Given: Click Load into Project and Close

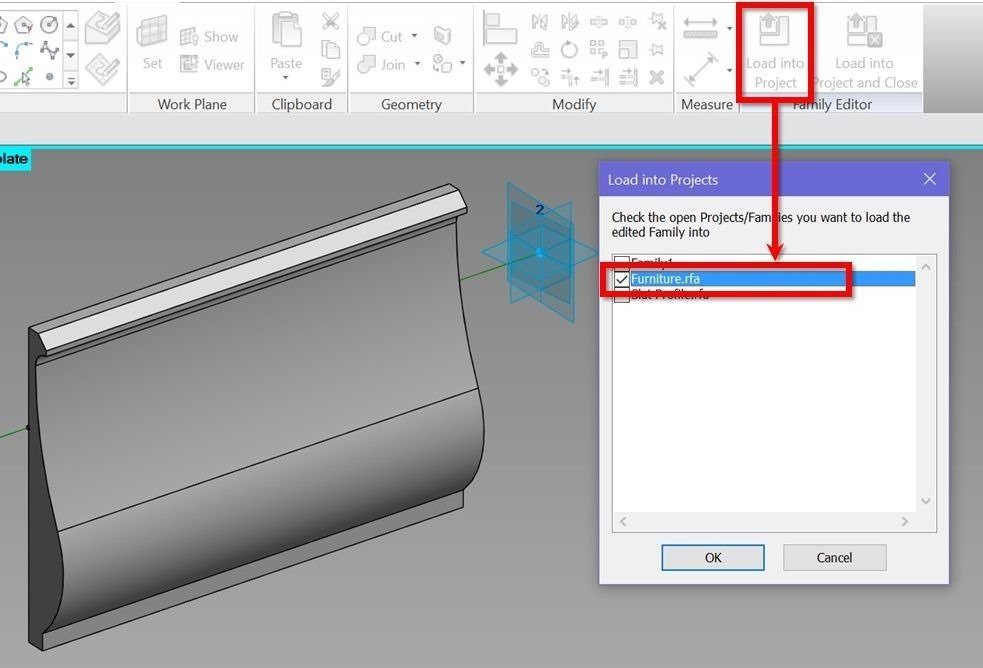Looking at the screenshot, I should [x=865, y=51].
